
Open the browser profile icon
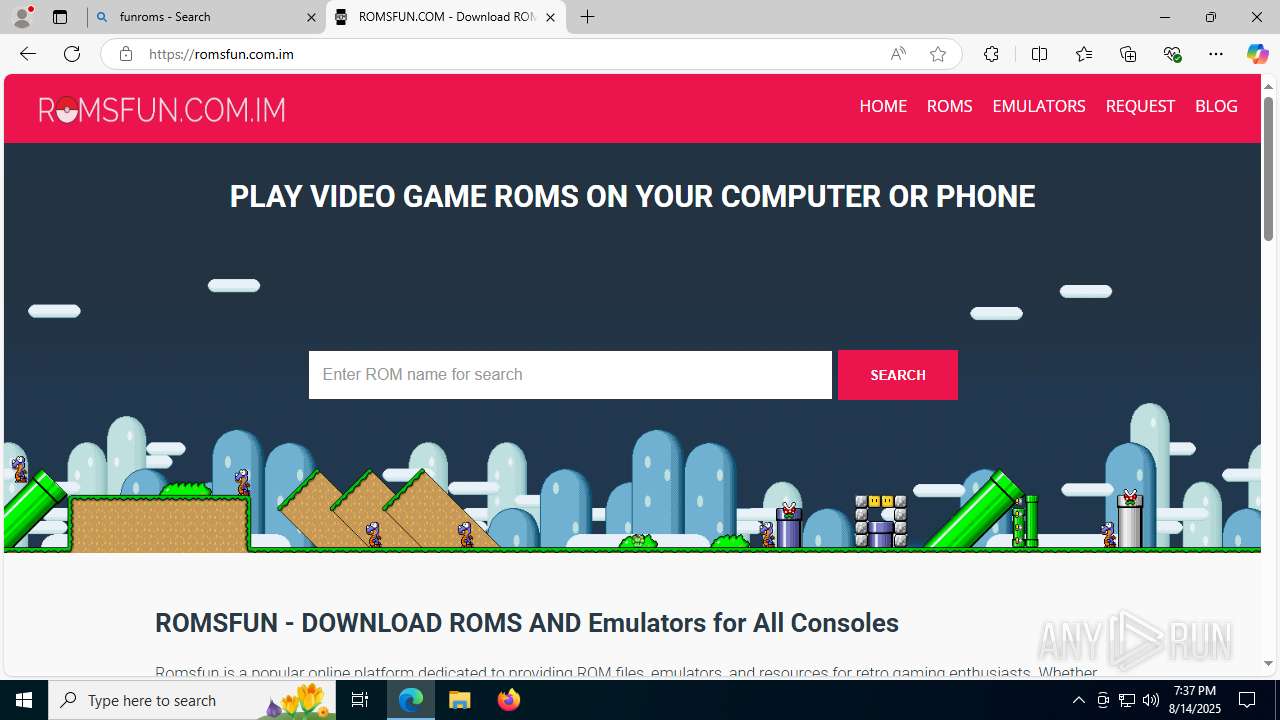tap(22, 17)
